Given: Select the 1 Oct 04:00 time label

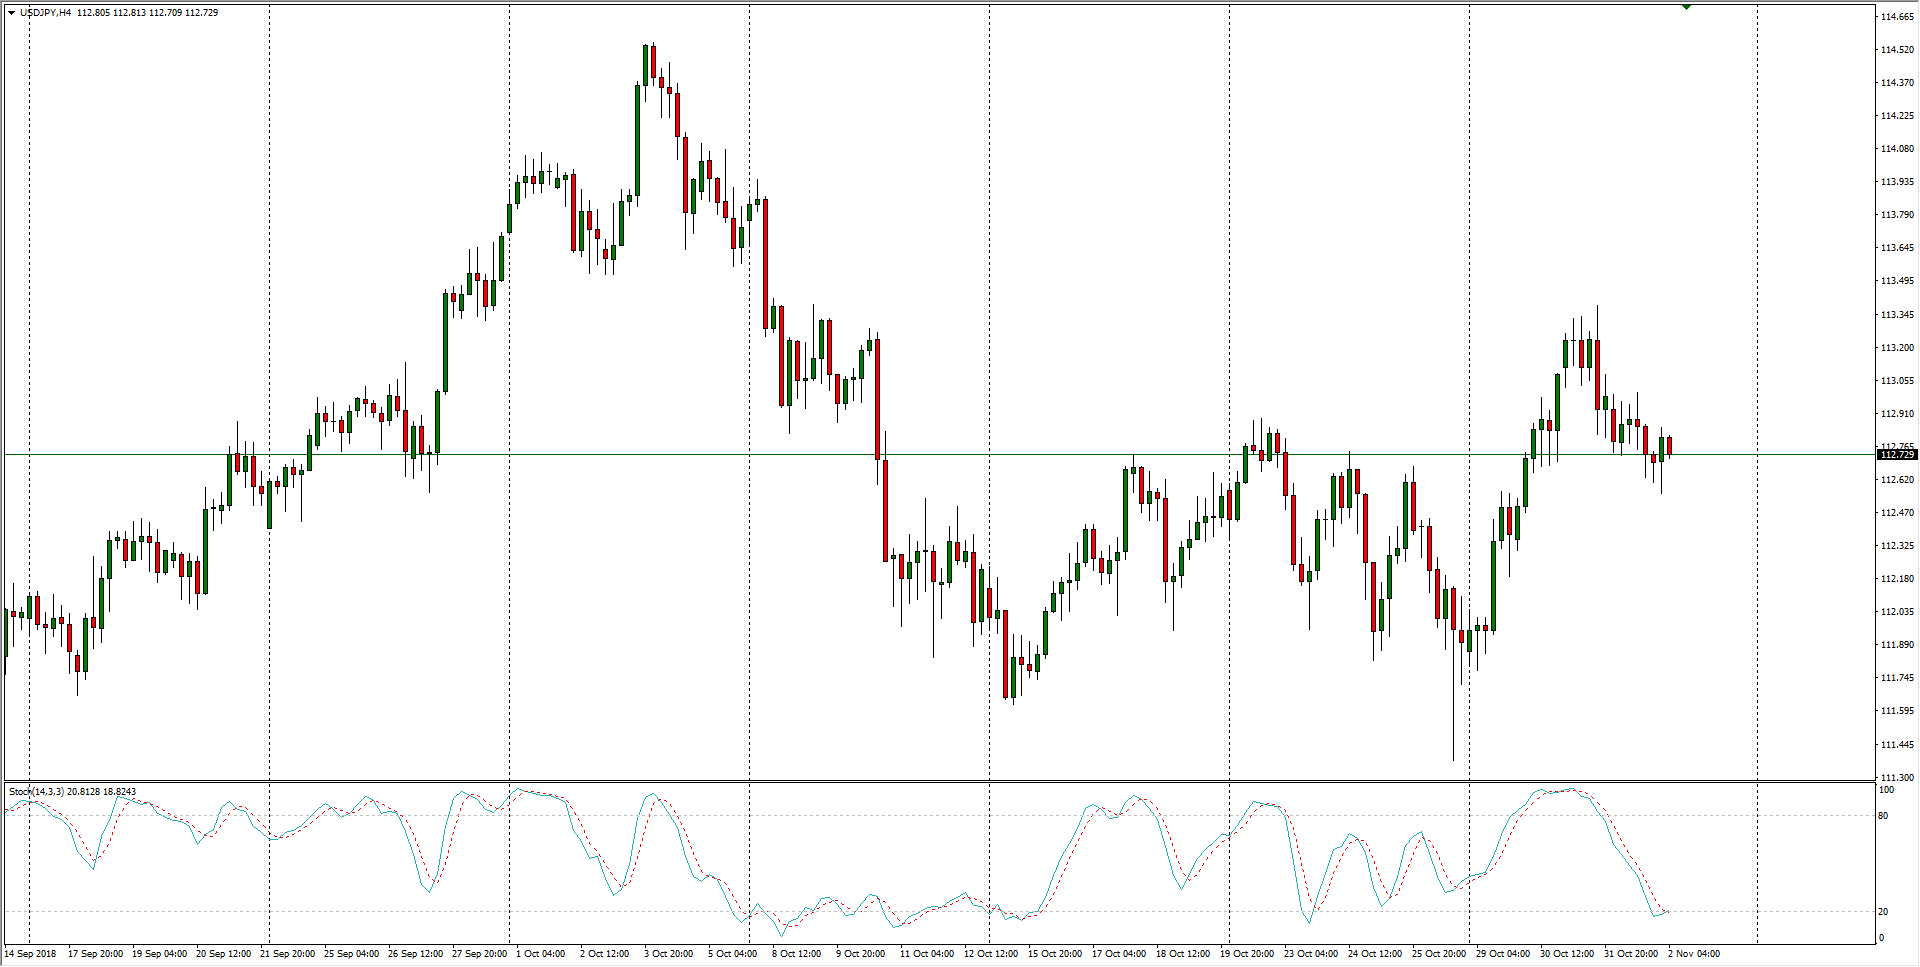Looking at the screenshot, I should tap(540, 953).
